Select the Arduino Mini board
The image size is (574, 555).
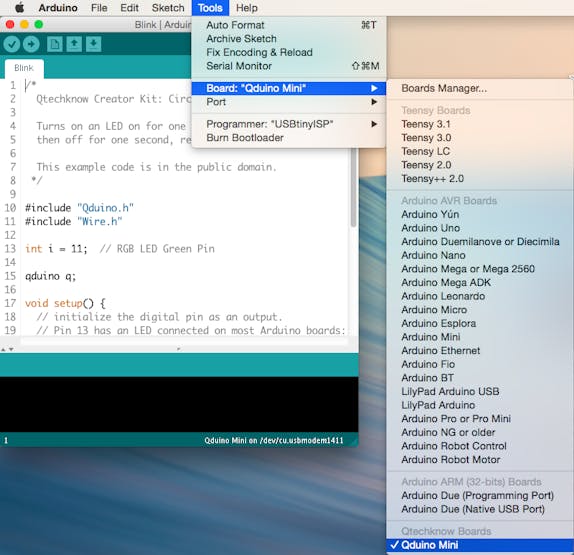(480, 337)
